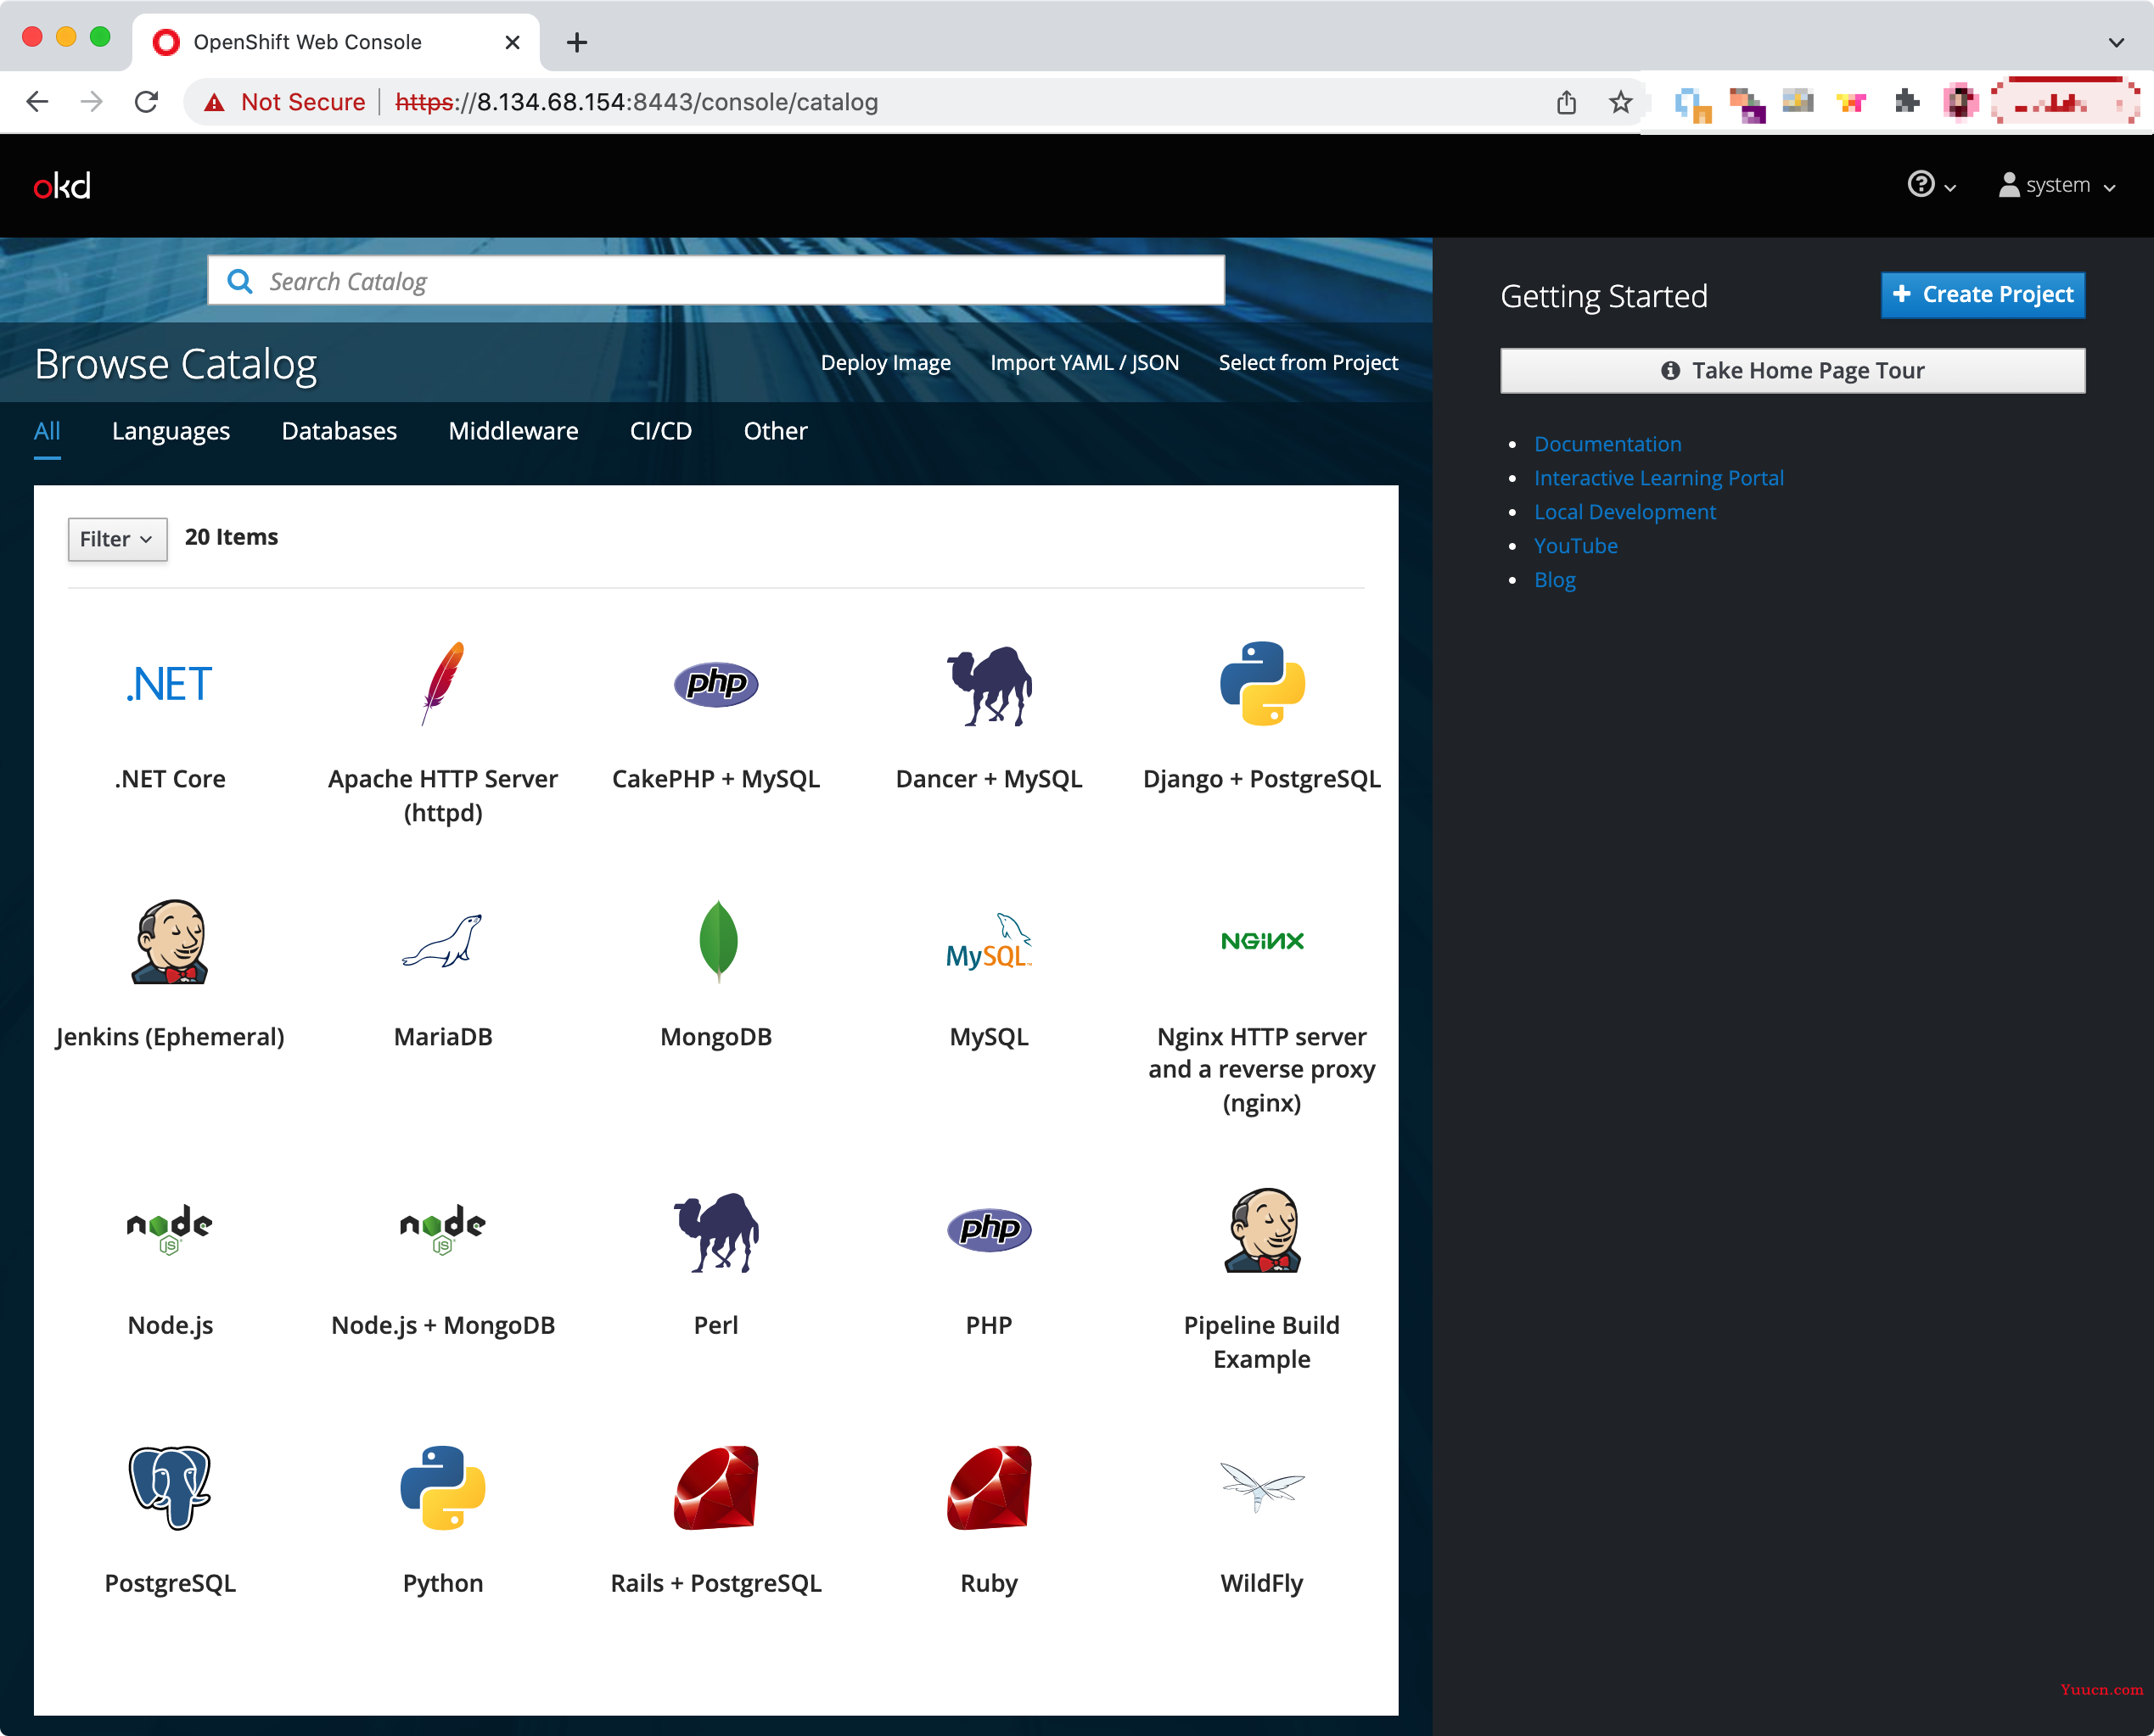Click Deploy Image
The width and height of the screenshot is (2154, 1736).
coord(885,362)
